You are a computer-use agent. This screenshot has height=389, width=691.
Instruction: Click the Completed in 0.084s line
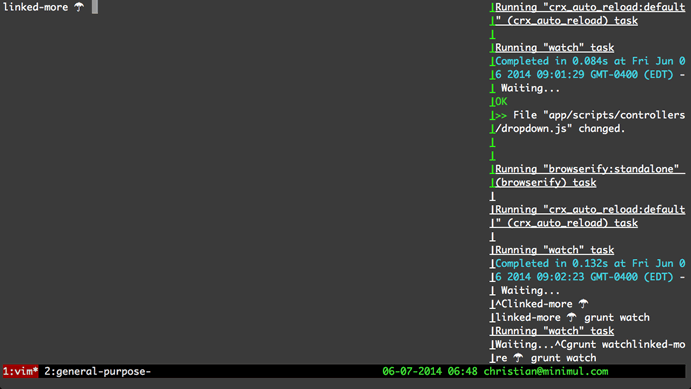pyautogui.click(x=590, y=61)
